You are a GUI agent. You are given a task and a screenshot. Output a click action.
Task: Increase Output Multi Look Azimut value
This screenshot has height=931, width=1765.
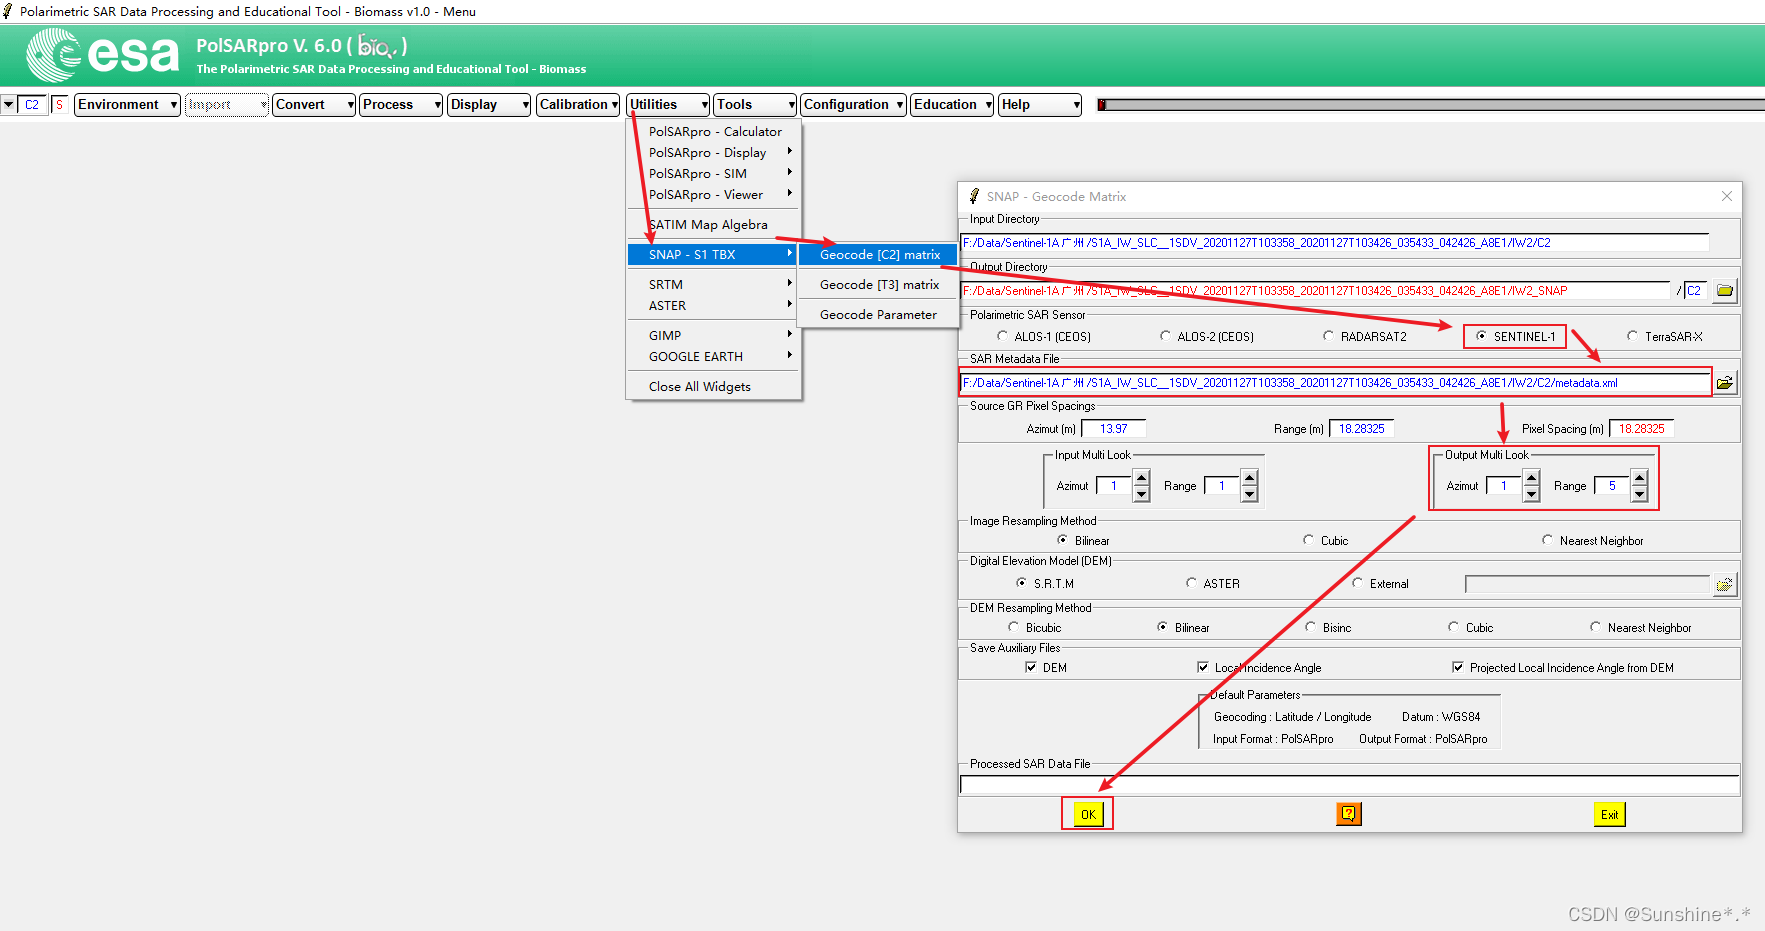1531,478
